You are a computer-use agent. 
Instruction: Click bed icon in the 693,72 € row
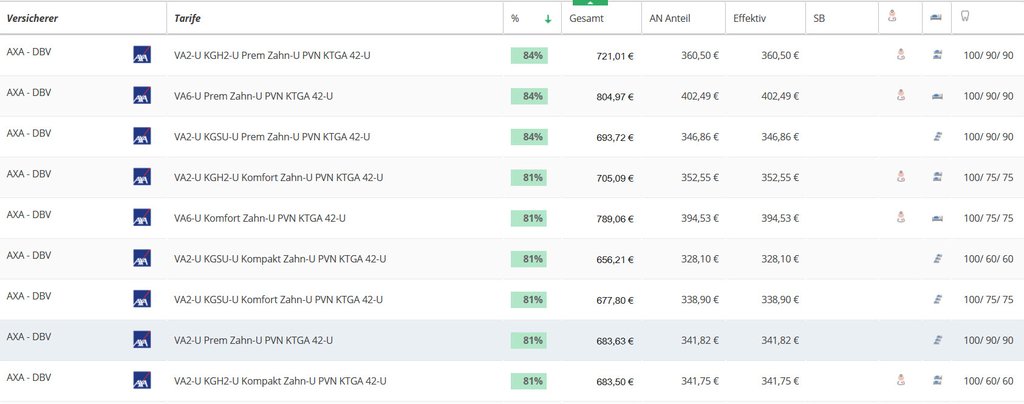click(x=937, y=136)
